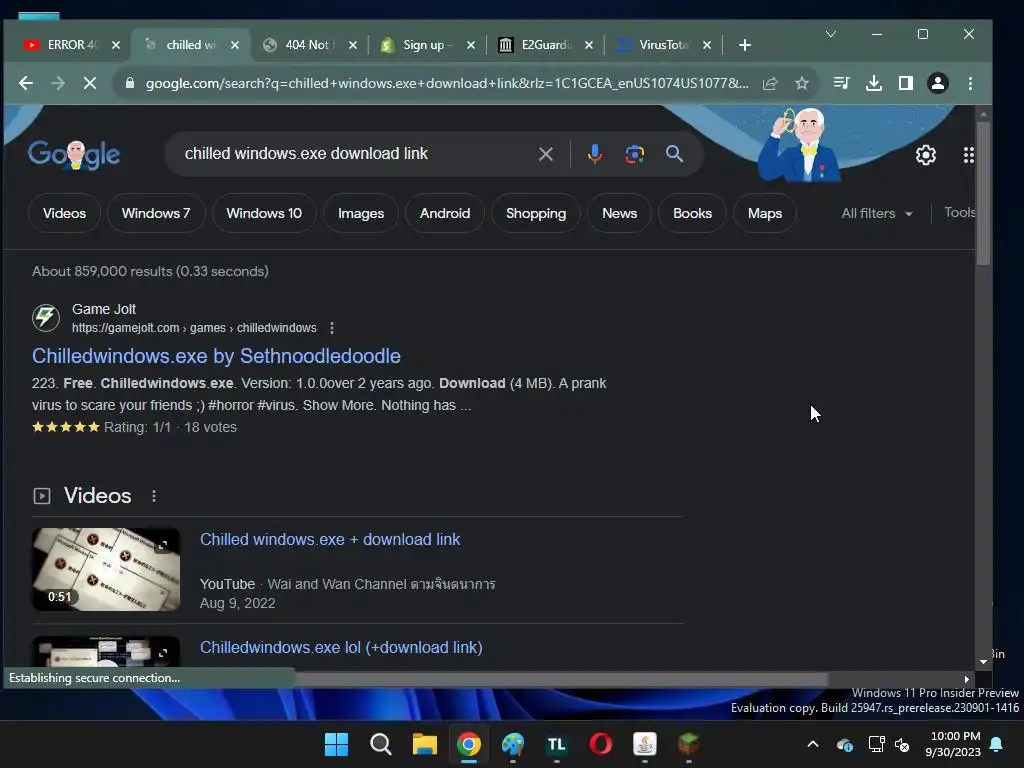Open Minecraft block icon in taskbar
This screenshot has height=768, width=1024.
[x=688, y=744]
